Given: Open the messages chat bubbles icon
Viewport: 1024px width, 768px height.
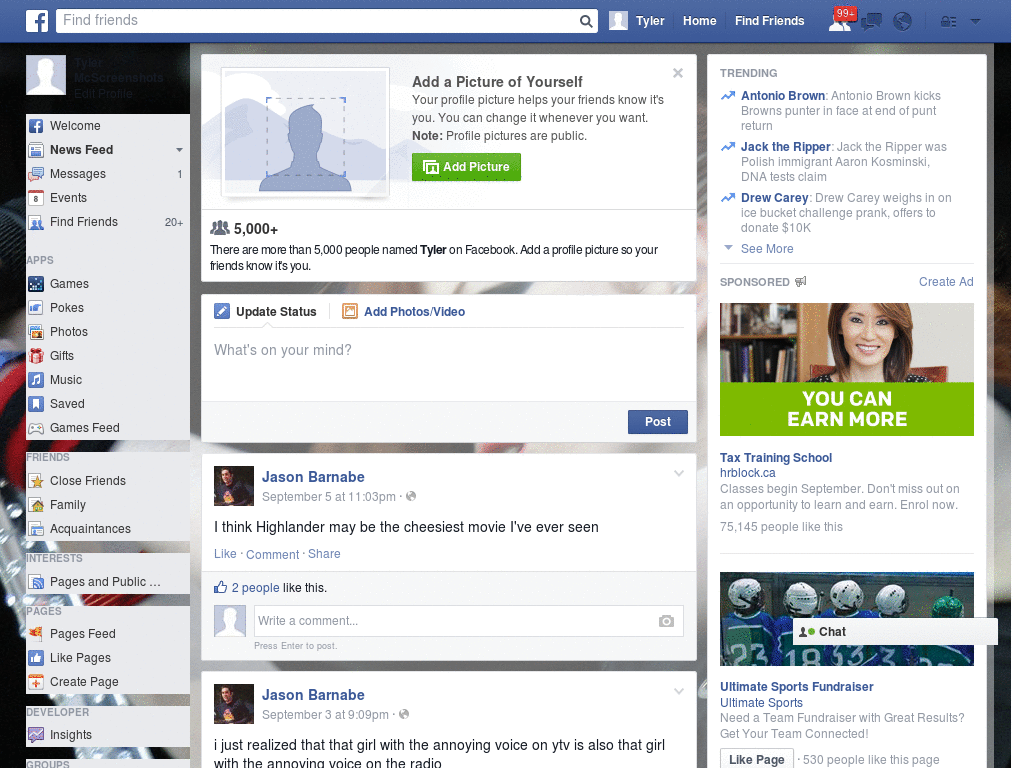Looking at the screenshot, I should pyautogui.click(x=871, y=22).
